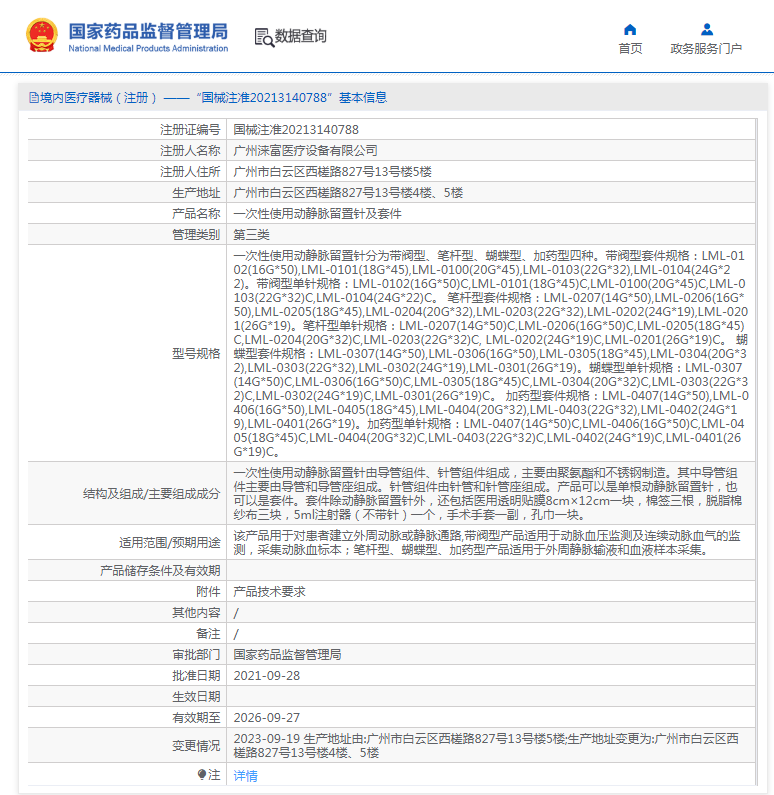Click the 产品名称 label
Viewport: 774px width, 795px height.
click(x=196, y=214)
